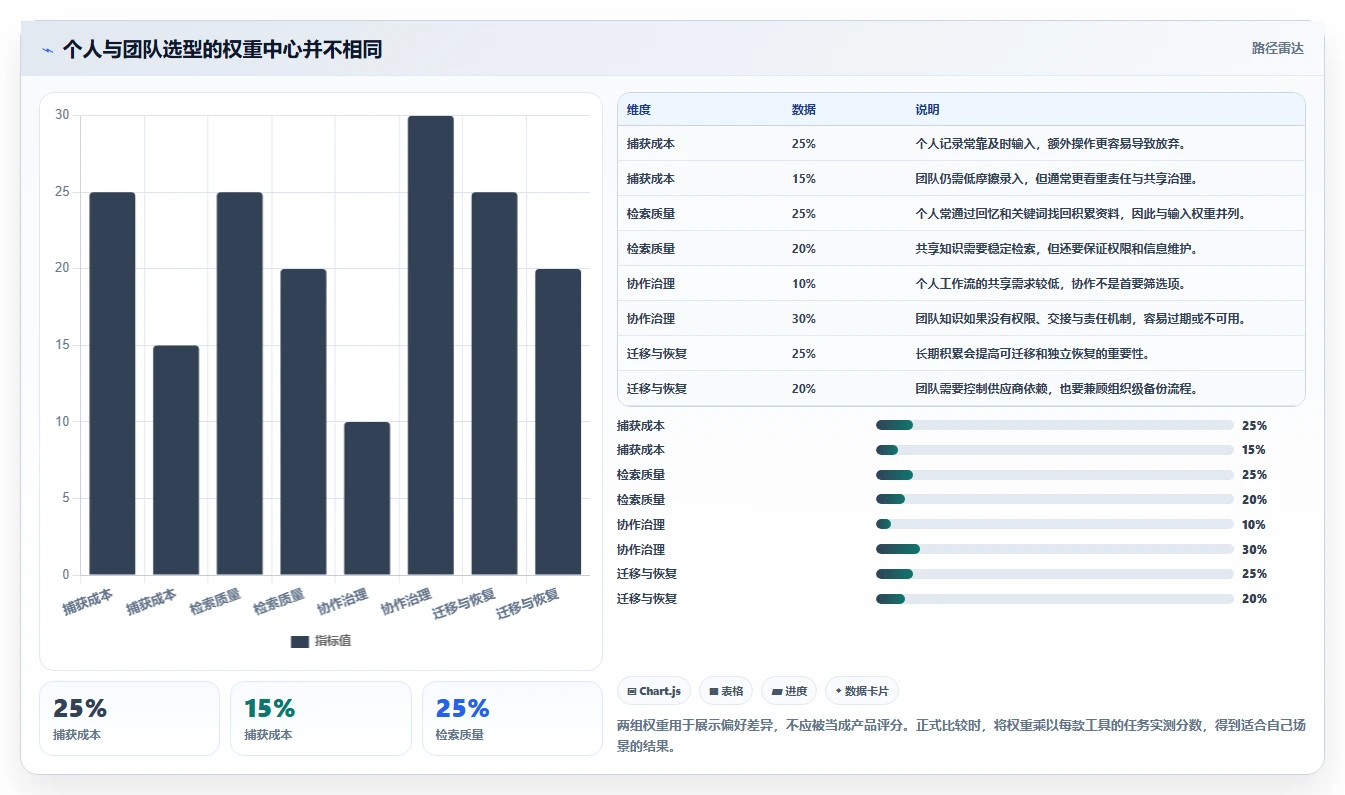Open the dark 25% 捕获成本 data card

[129, 718]
